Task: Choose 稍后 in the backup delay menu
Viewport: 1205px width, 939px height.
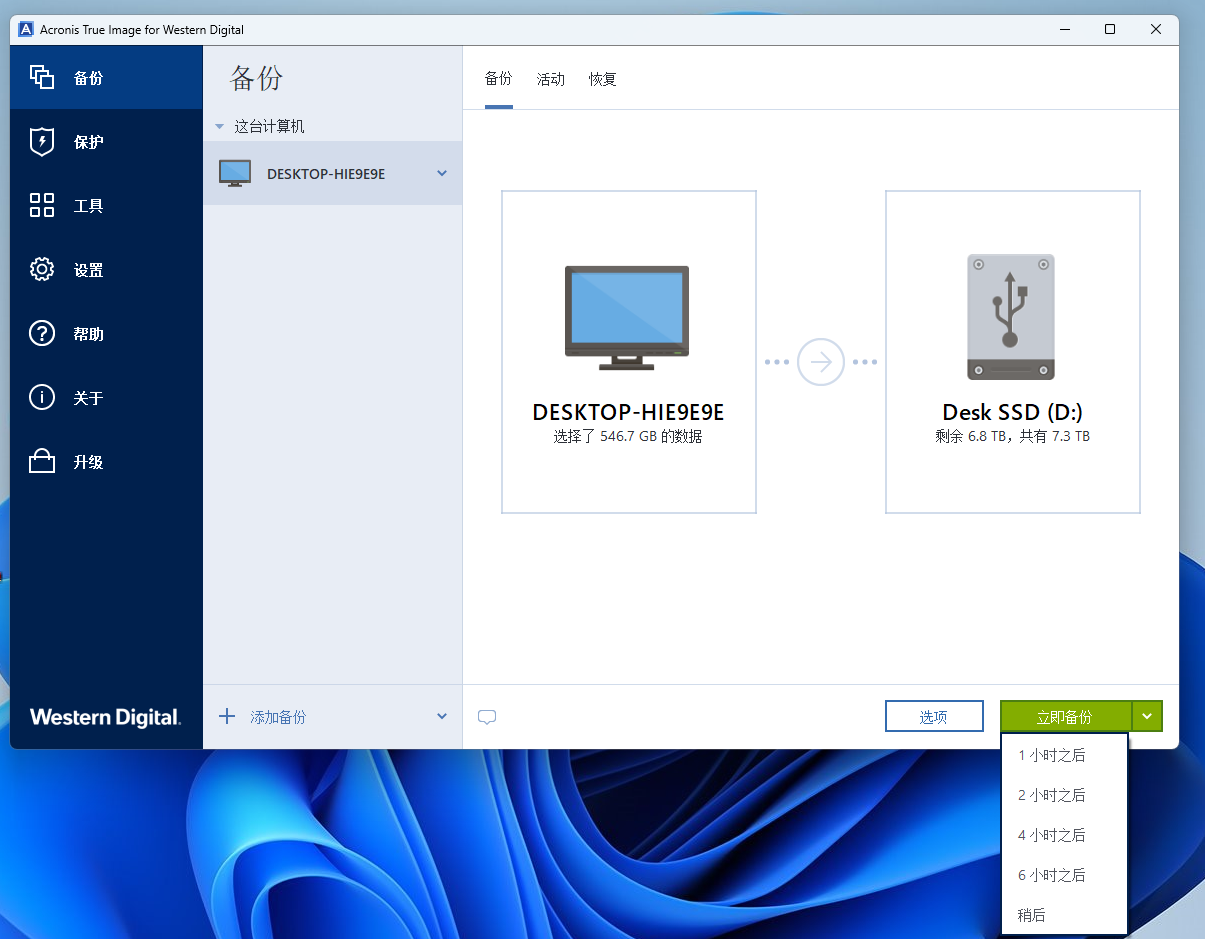Action: (1031, 915)
